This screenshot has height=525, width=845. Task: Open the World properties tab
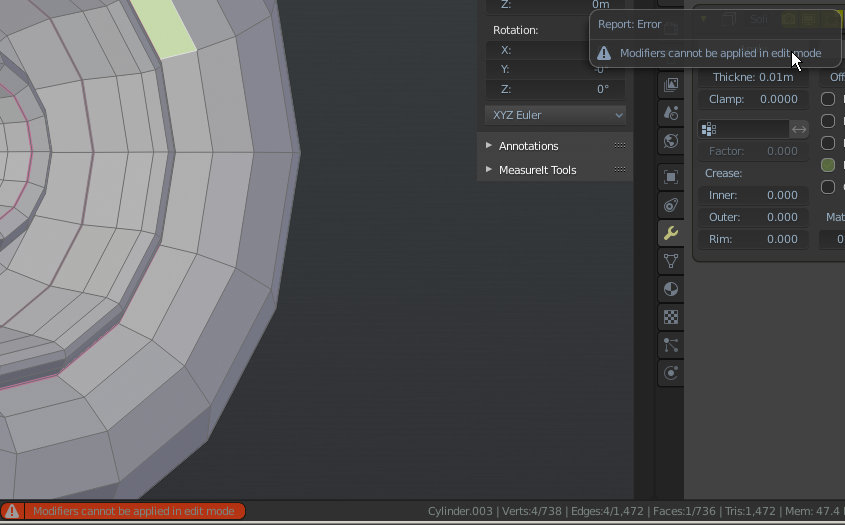[x=671, y=141]
